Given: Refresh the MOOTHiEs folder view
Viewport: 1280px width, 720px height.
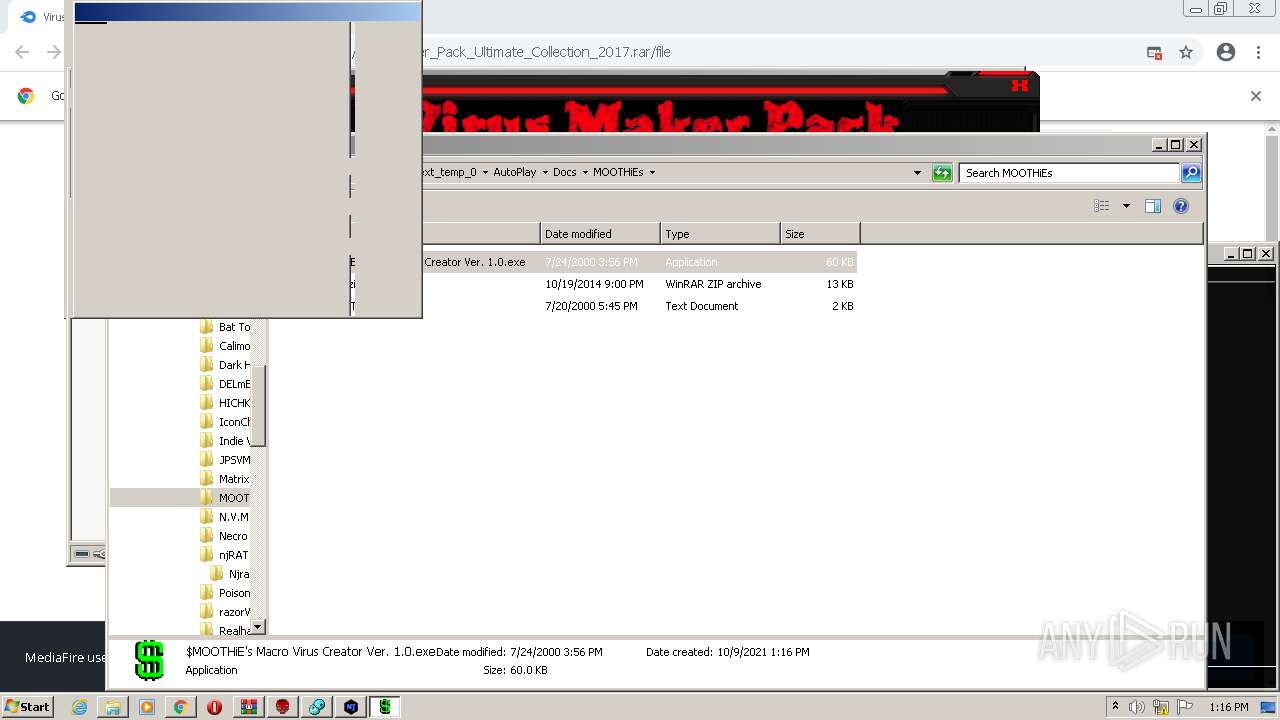Looking at the screenshot, I should click(x=941, y=173).
